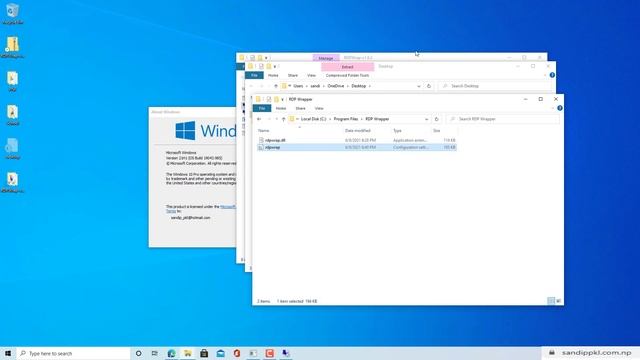
Task: Click the red Camtasia icon on taskbar
Action: [x=269, y=353]
